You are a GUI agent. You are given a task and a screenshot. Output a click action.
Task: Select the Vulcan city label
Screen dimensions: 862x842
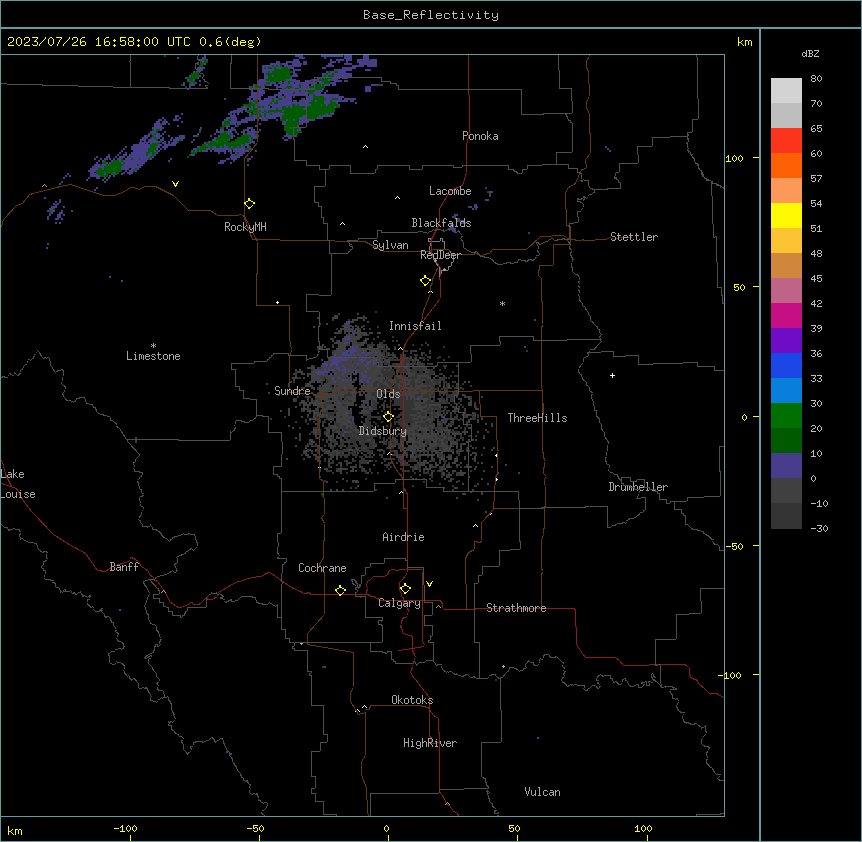pyautogui.click(x=542, y=792)
